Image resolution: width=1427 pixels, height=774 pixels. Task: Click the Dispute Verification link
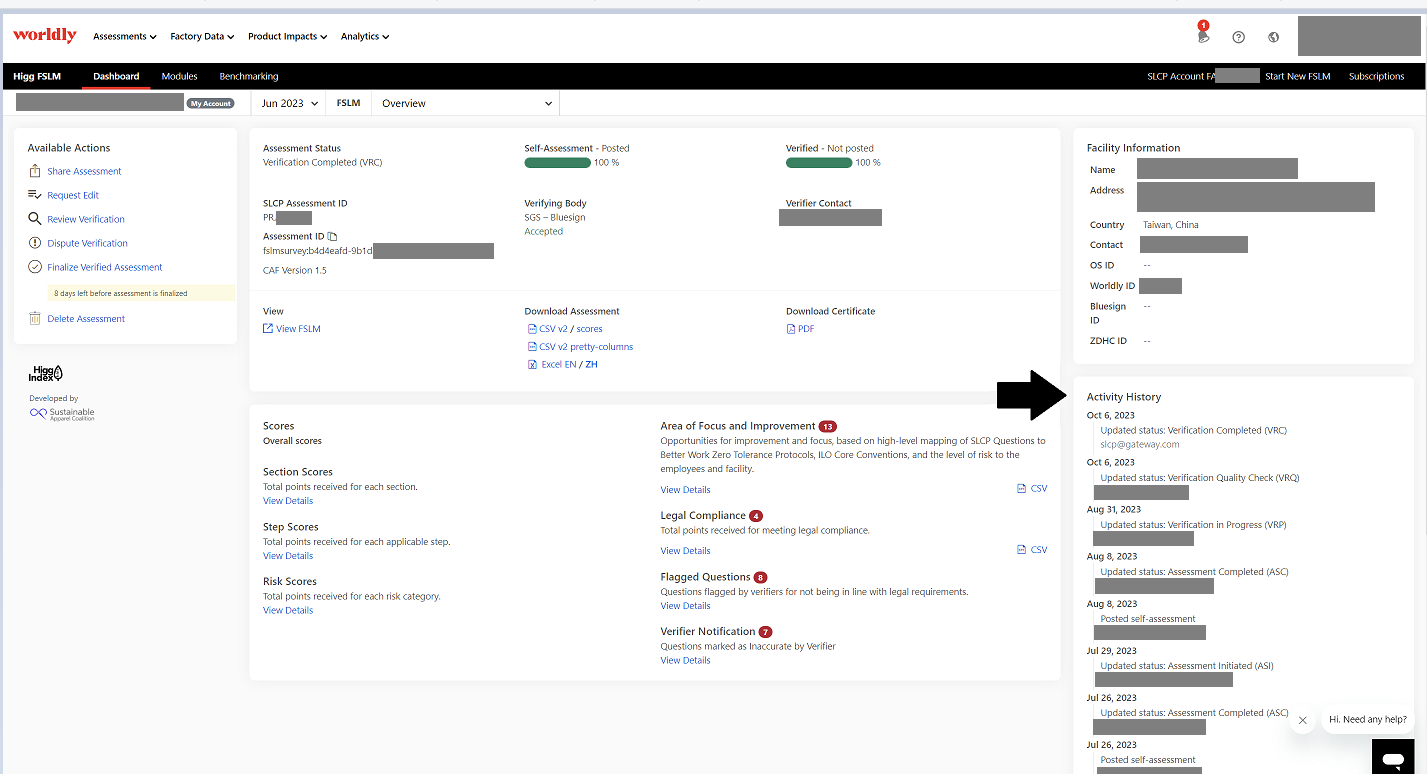(87, 243)
